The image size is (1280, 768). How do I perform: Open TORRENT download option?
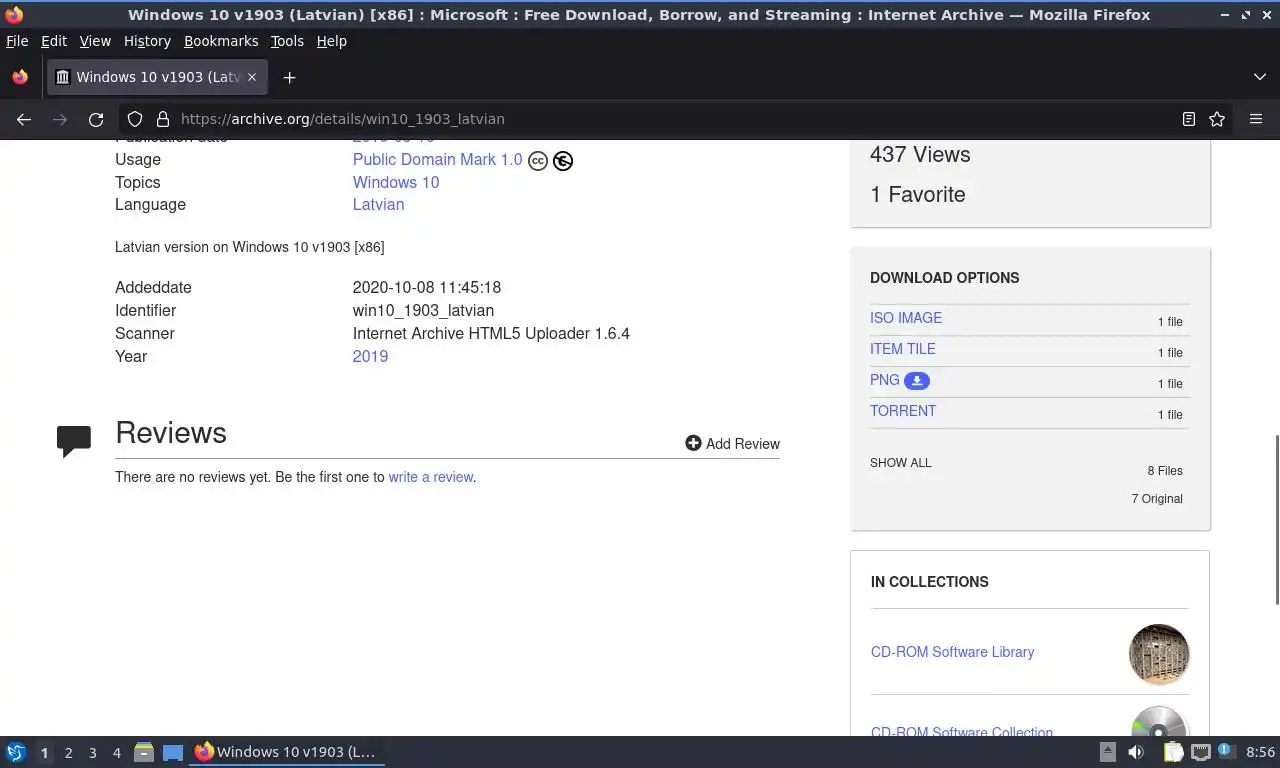[x=903, y=411]
